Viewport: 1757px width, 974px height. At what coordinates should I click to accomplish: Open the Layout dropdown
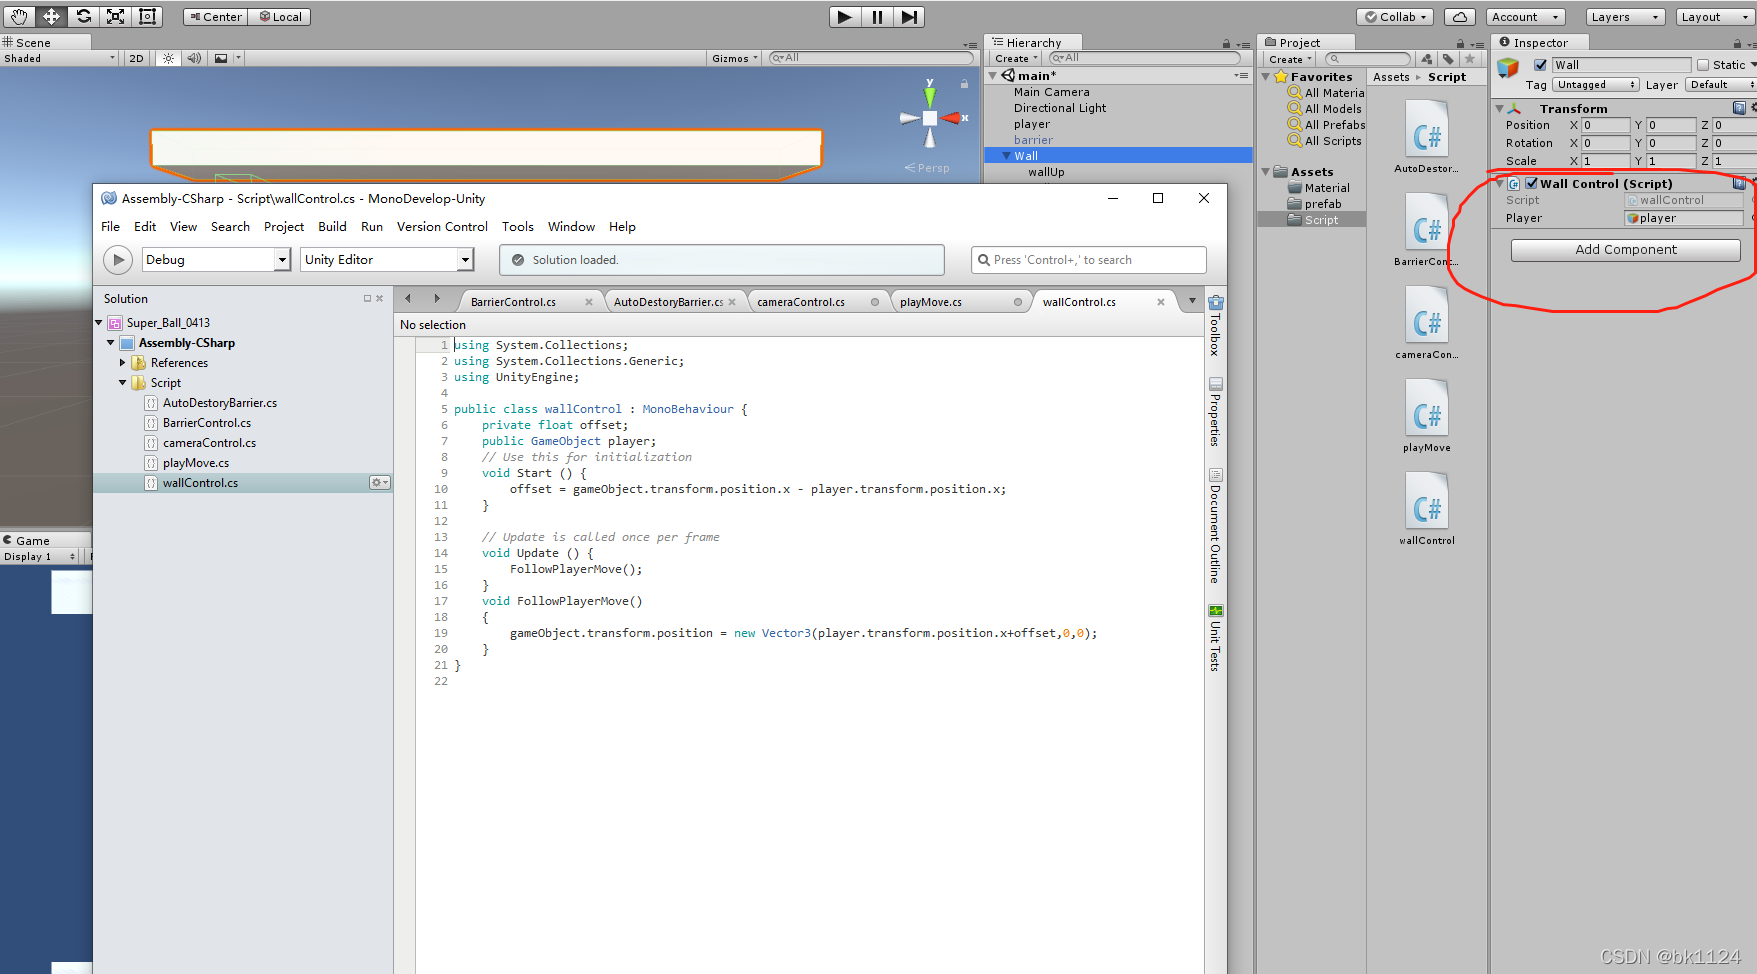click(1714, 17)
